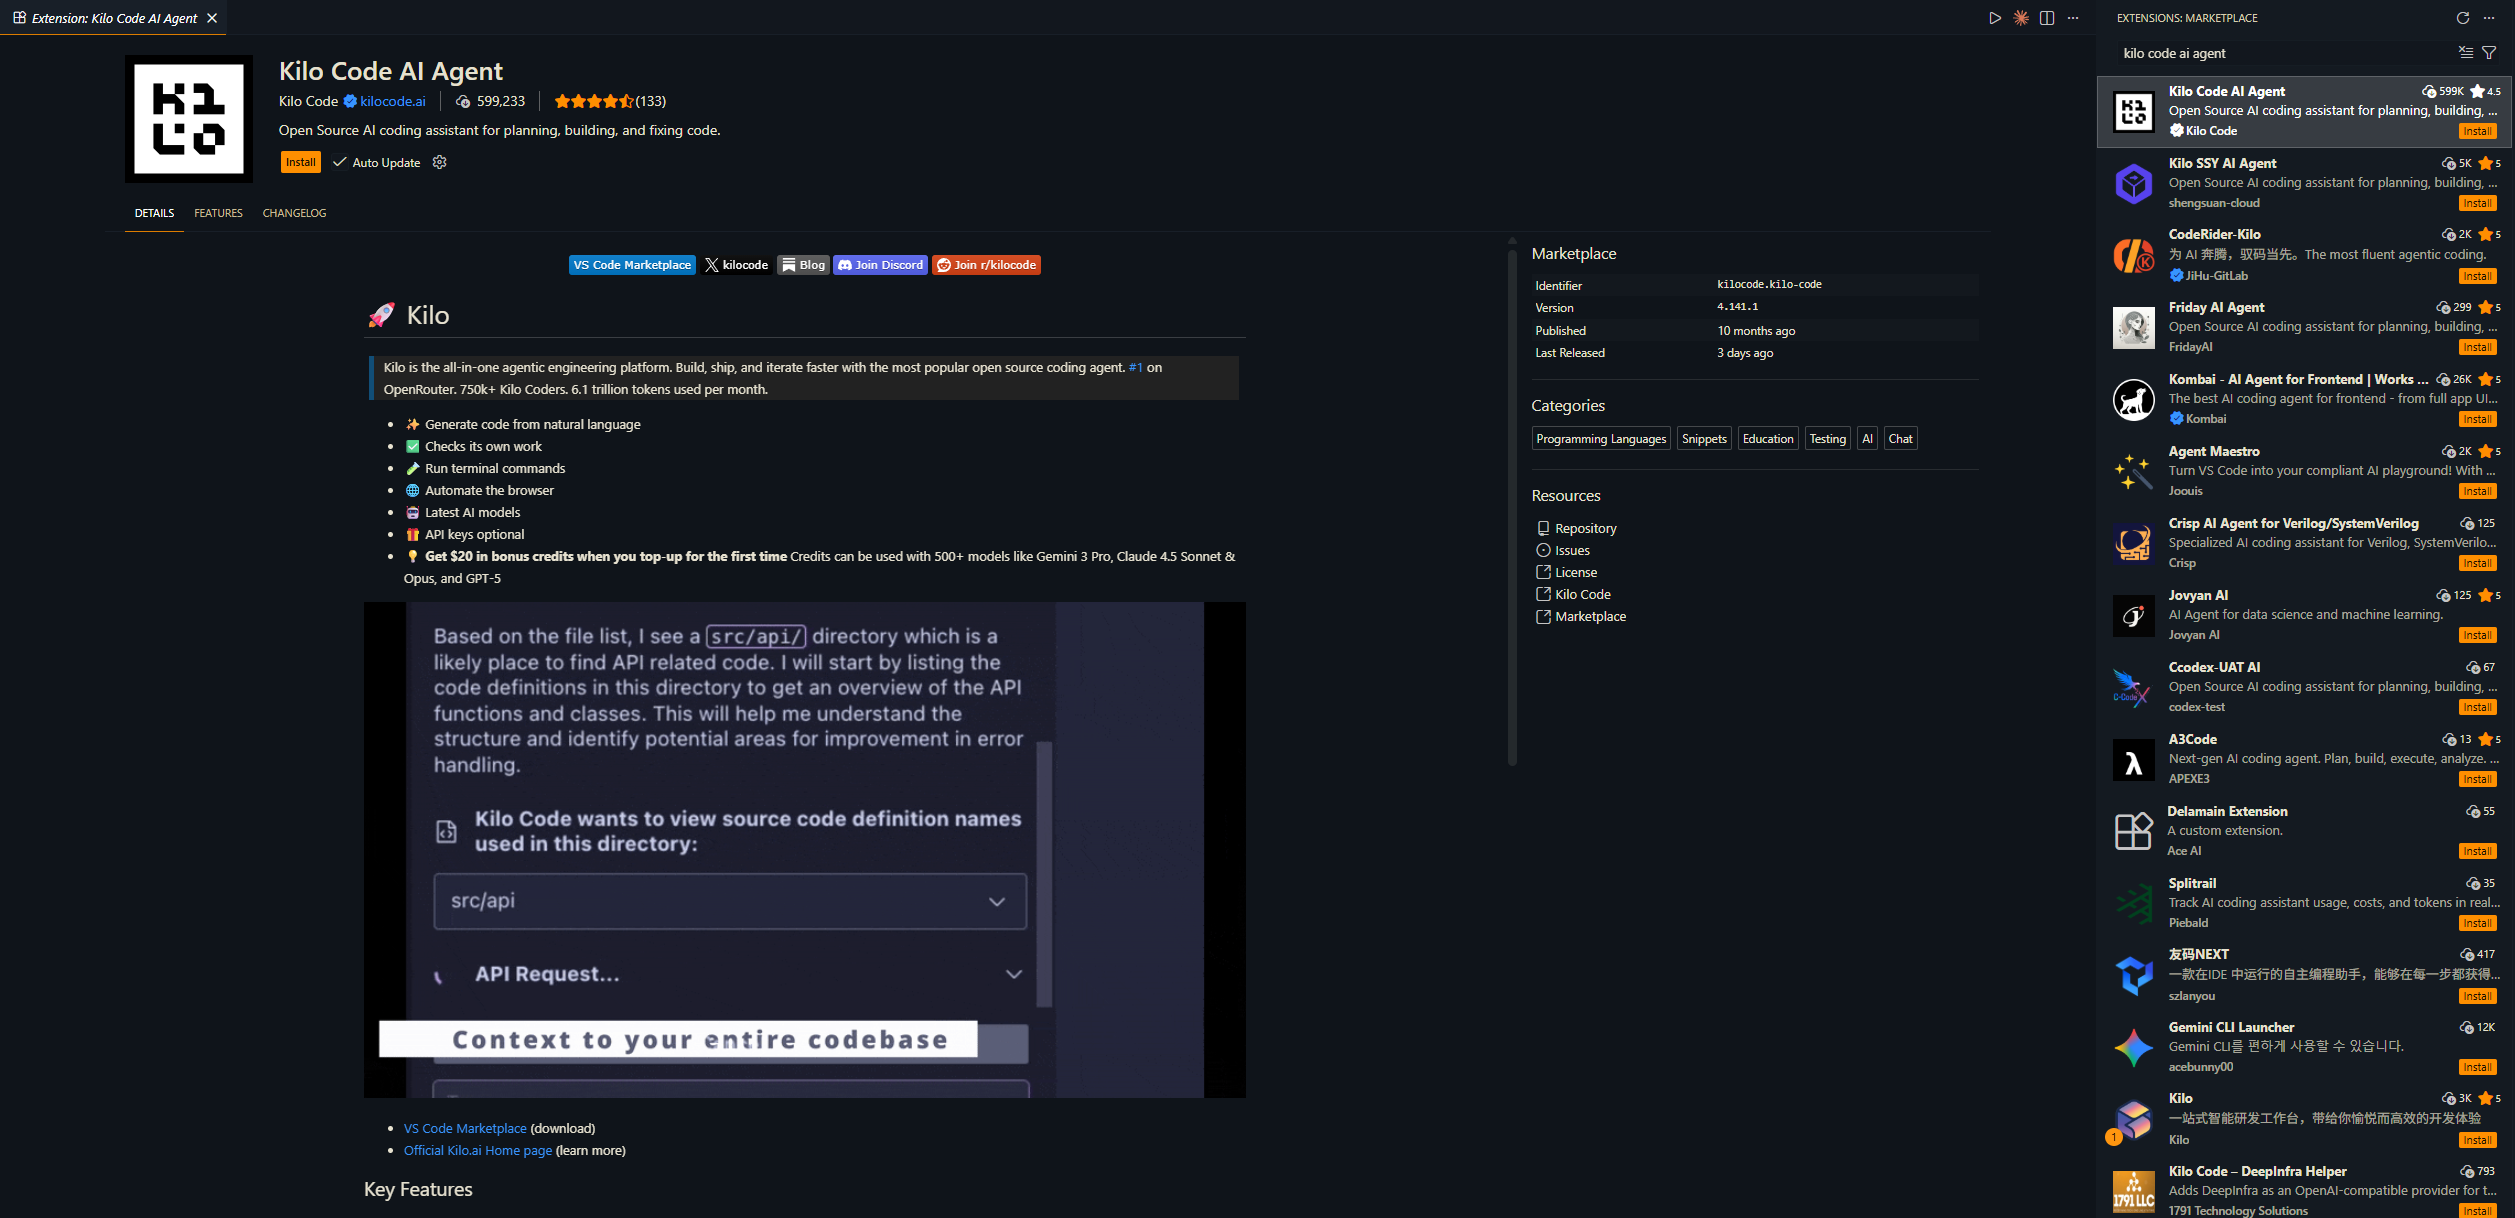Image resolution: width=2515 pixels, height=1218 pixels.
Task: Open editor More Actions ellipsis menu
Action: (2073, 18)
